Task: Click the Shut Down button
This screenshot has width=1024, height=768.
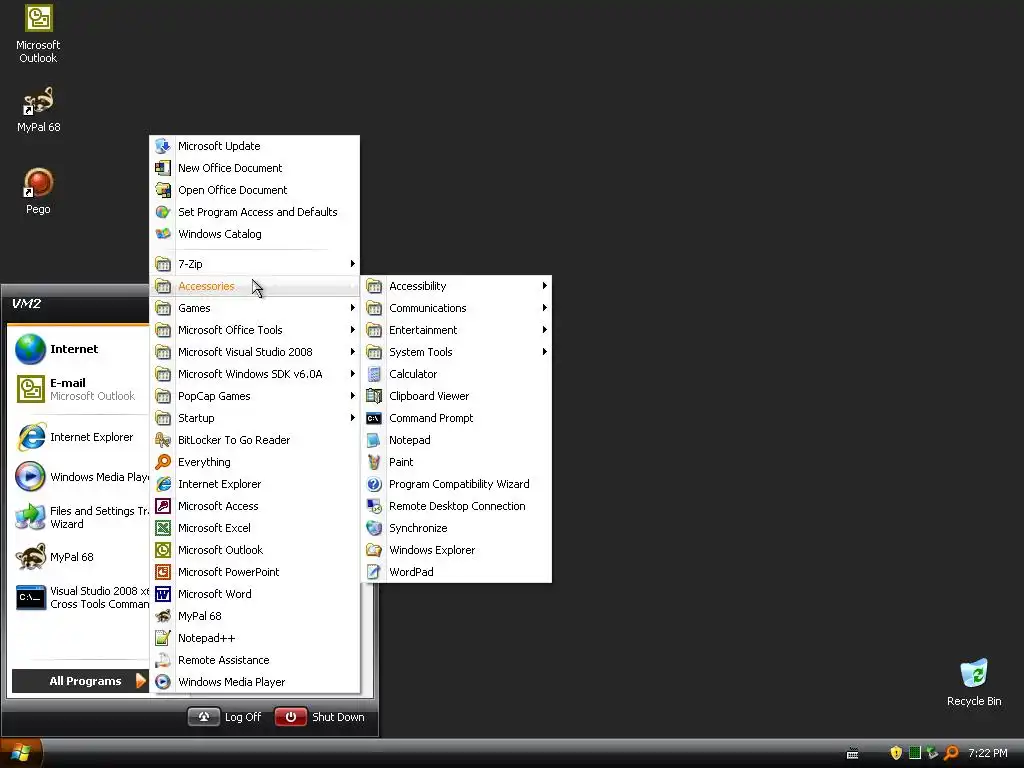Action: 320,717
